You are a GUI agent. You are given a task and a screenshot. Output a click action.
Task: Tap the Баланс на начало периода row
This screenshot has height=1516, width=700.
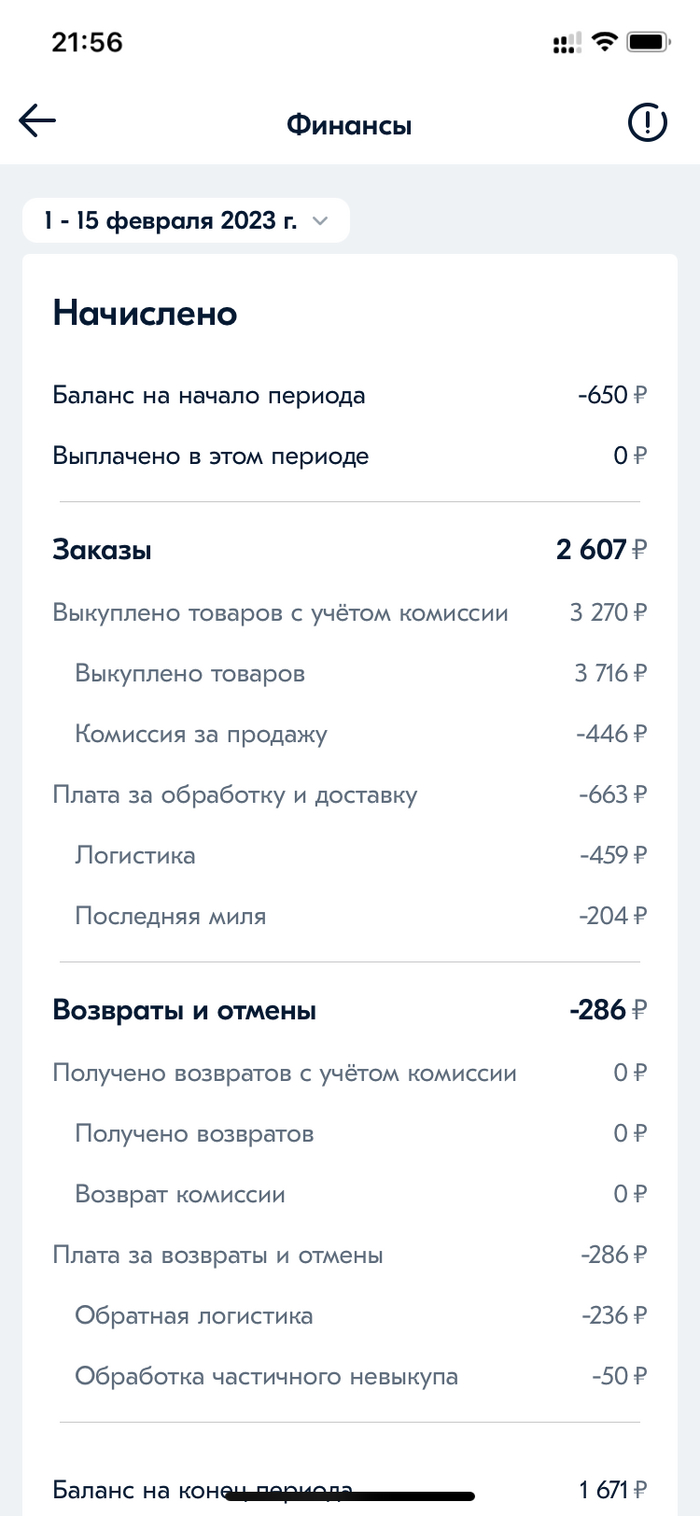(x=209, y=395)
